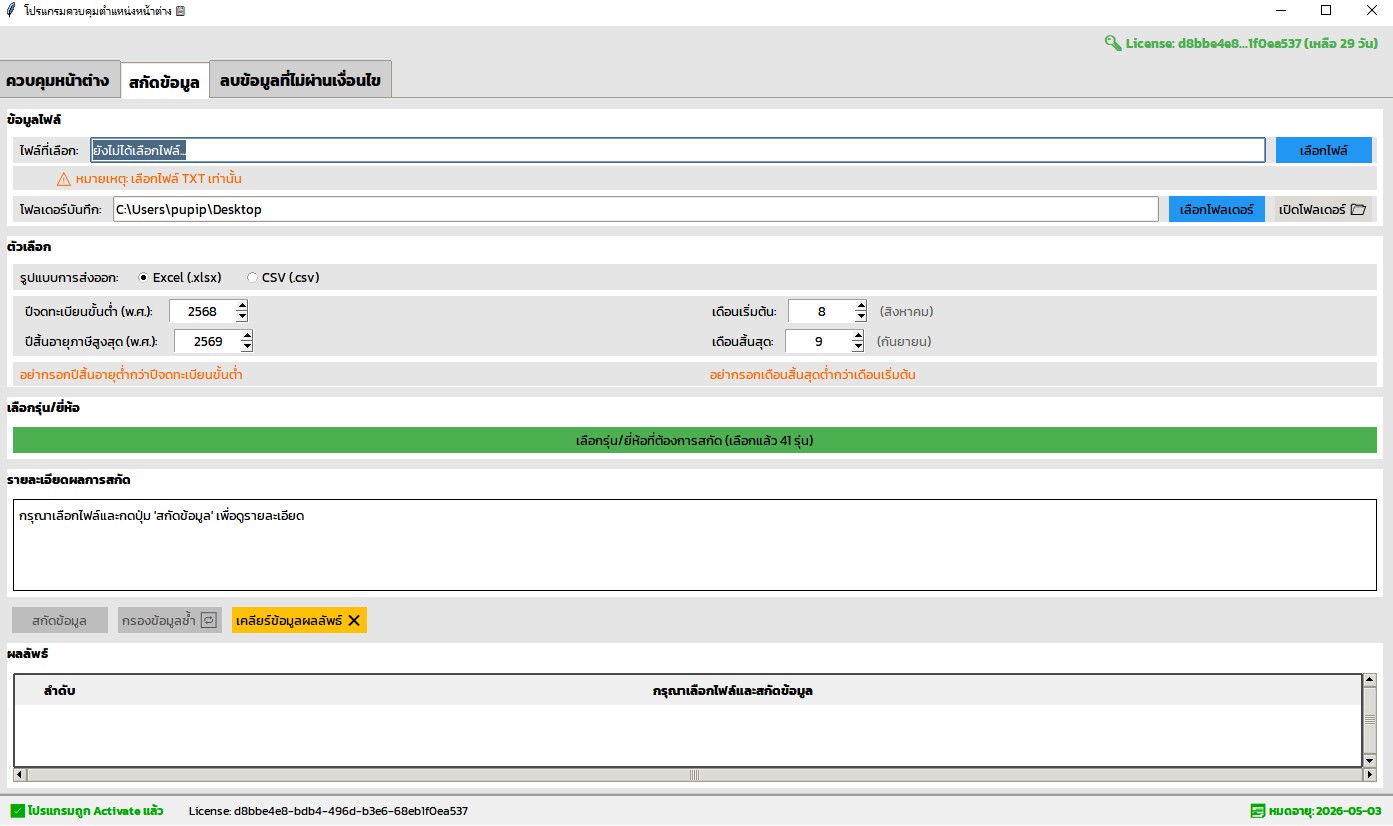The width and height of the screenshot is (1393, 826).
Task: Decrease maximum tax expiry year value
Action: [247, 347]
